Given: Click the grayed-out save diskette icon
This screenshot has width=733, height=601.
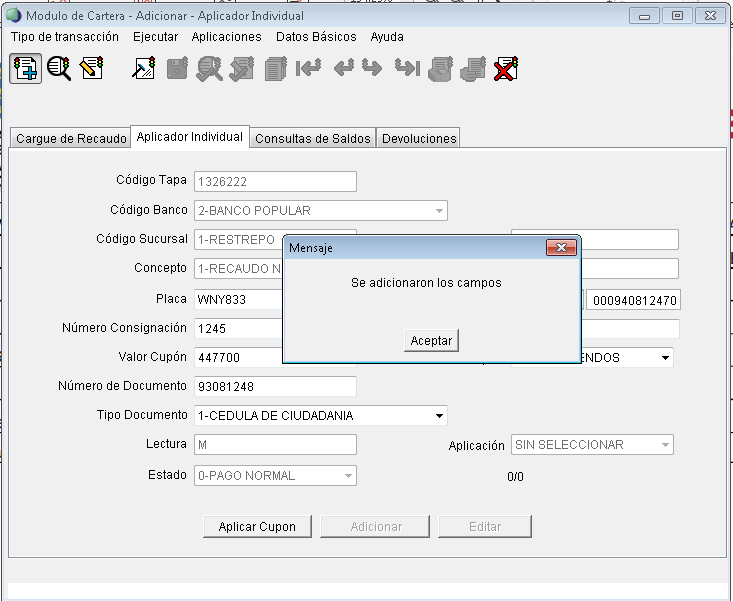Looking at the screenshot, I should coord(177,68).
